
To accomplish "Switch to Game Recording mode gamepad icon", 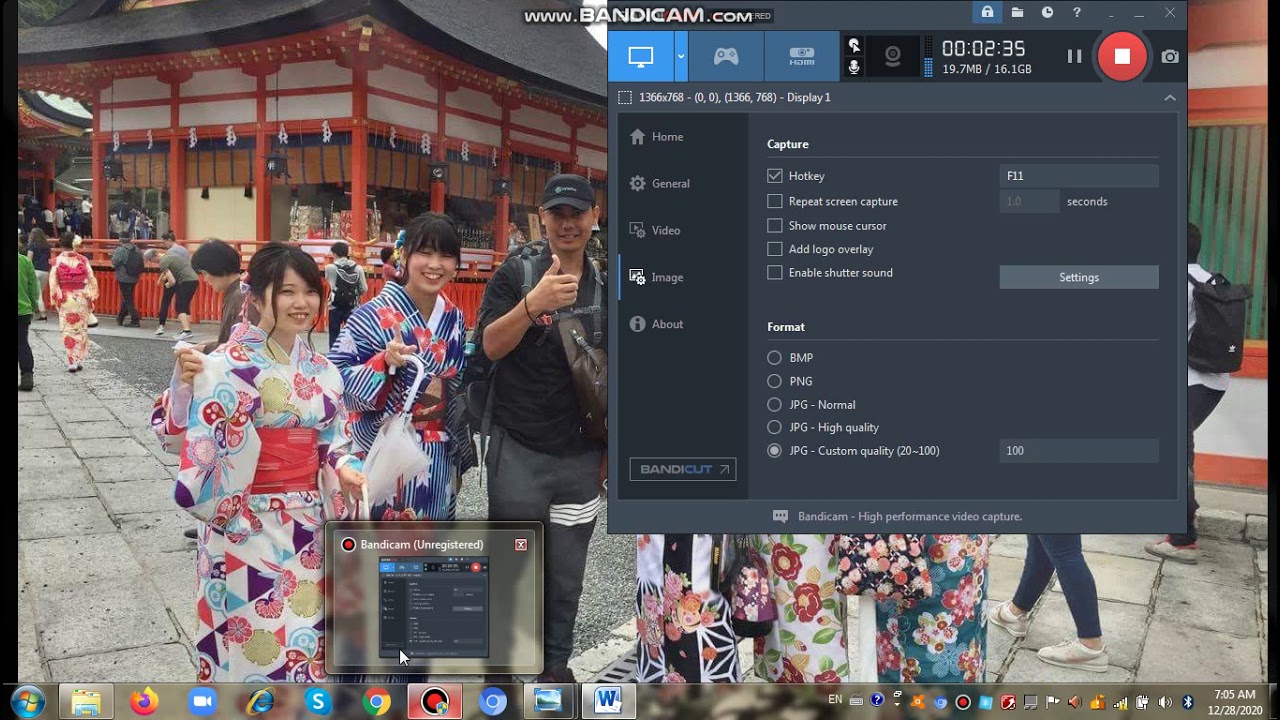I will pos(726,57).
